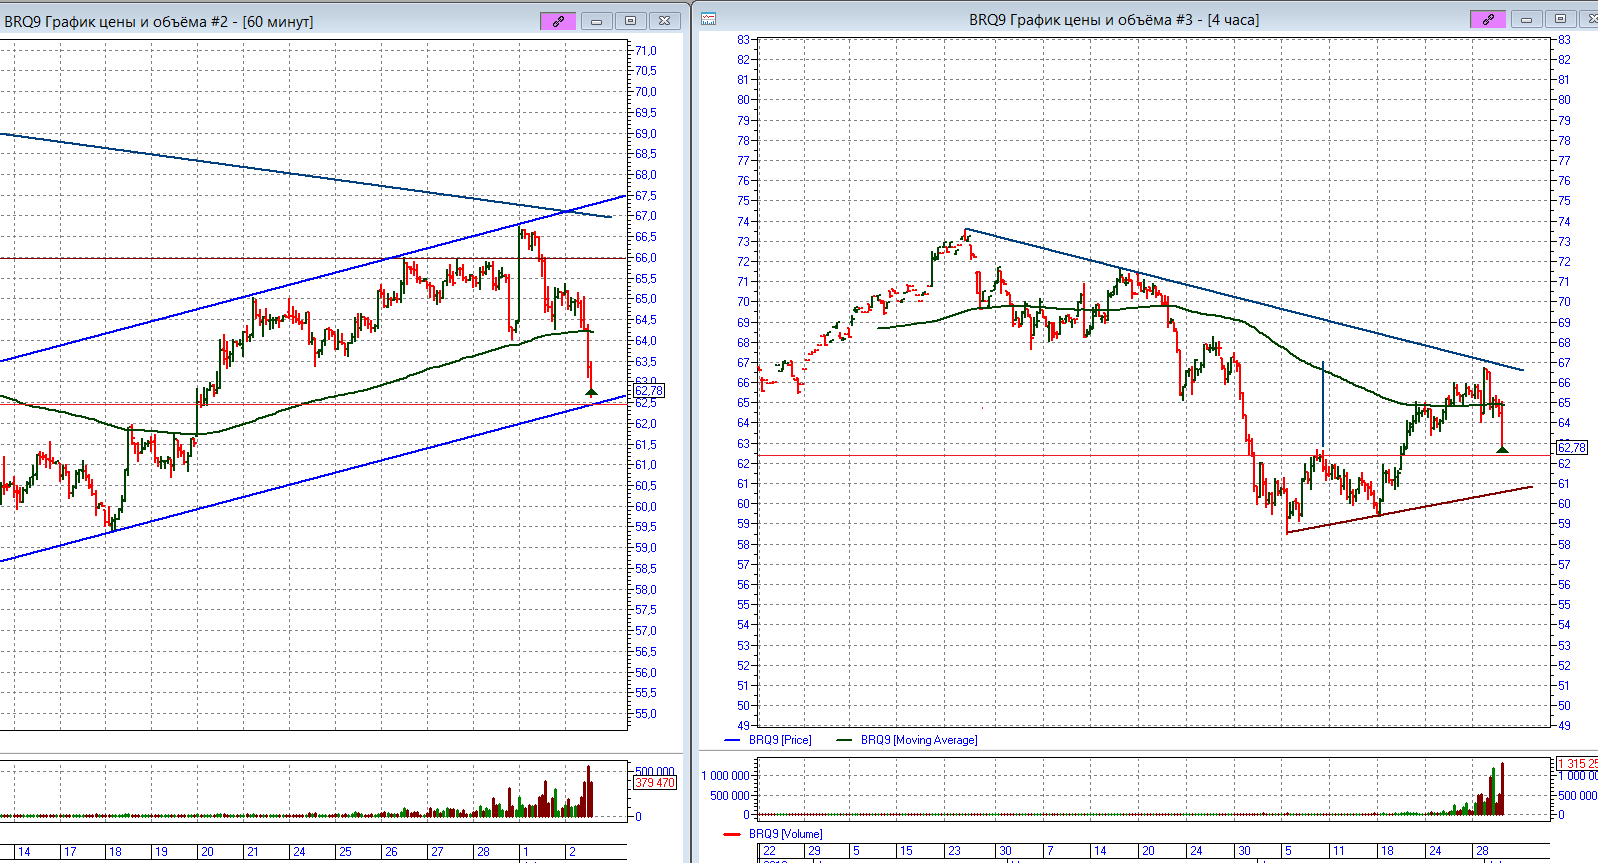Viewport: 1598px width, 863px height.
Task: Click the green triangle marker on the 60-minute chart
Action: point(591,392)
